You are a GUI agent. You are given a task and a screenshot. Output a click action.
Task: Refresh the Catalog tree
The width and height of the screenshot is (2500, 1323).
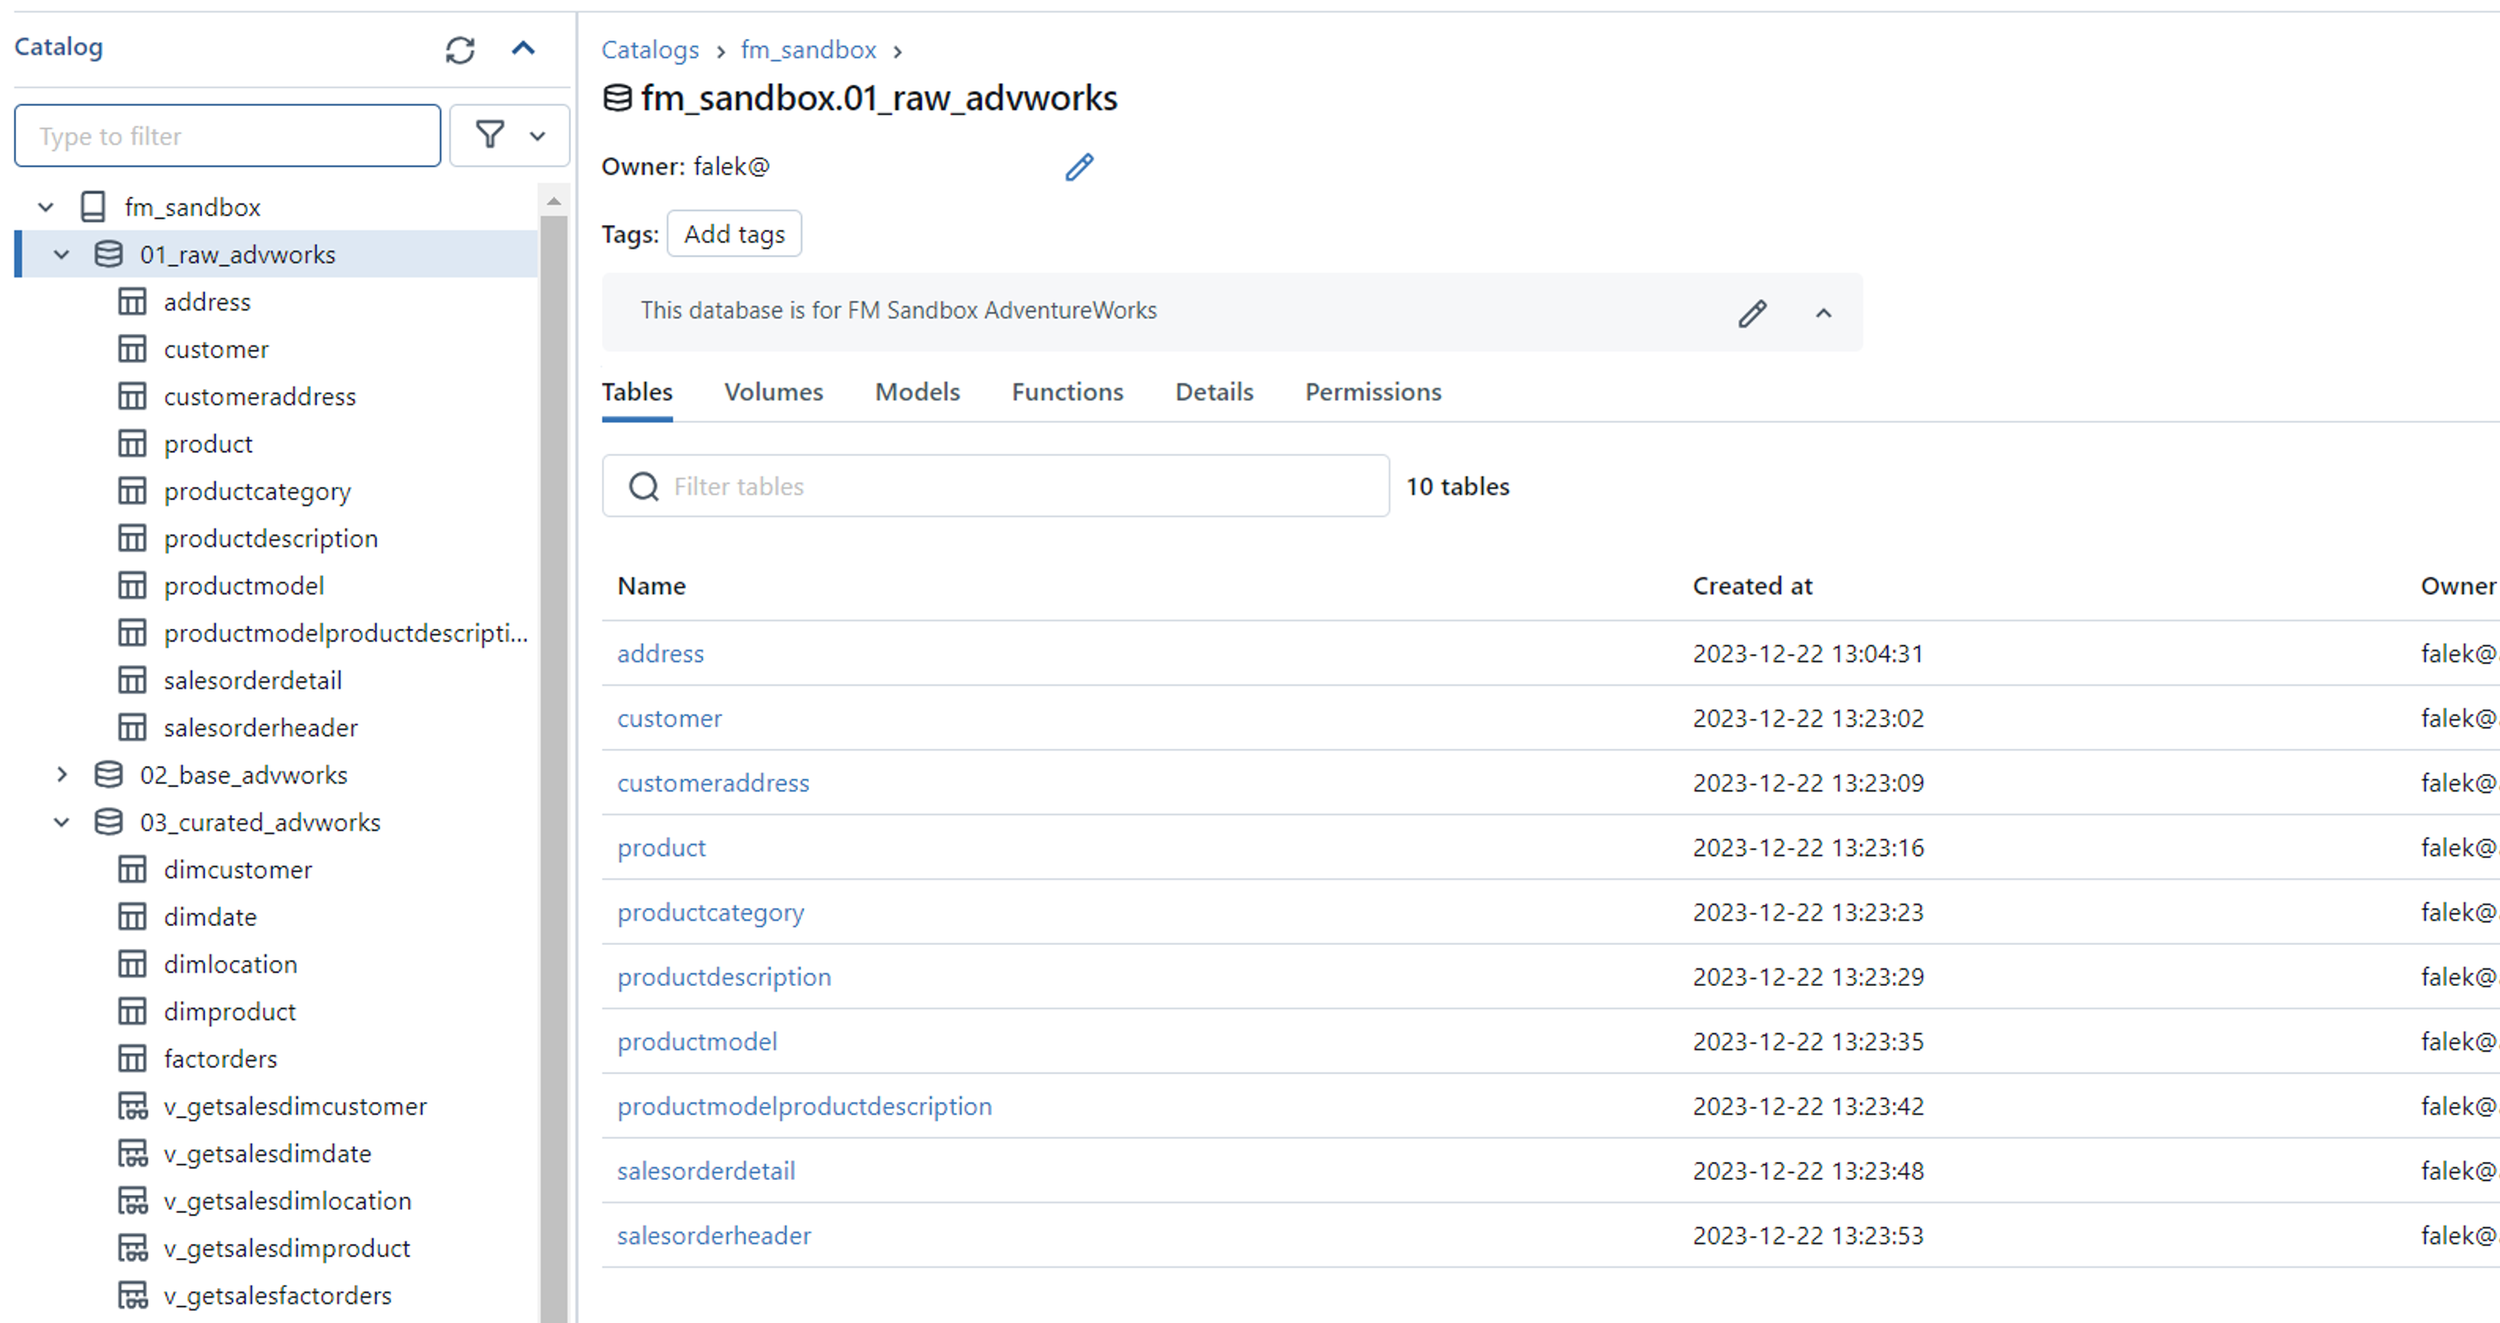click(x=460, y=50)
